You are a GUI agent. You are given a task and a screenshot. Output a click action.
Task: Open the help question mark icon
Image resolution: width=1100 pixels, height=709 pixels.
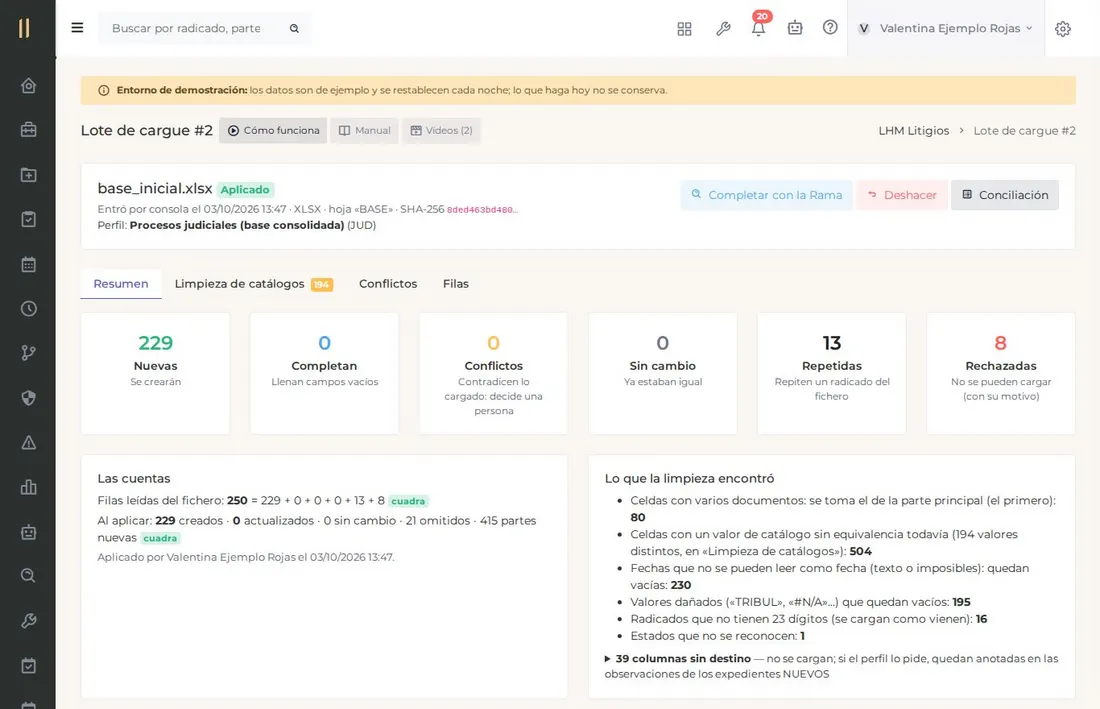coord(830,27)
